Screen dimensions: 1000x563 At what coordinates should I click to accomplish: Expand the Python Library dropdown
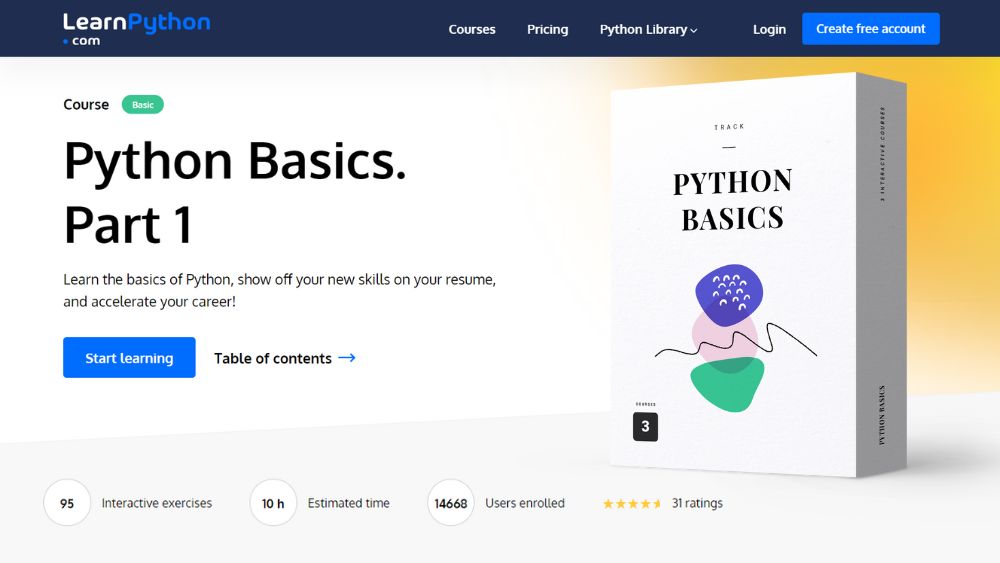tap(648, 29)
